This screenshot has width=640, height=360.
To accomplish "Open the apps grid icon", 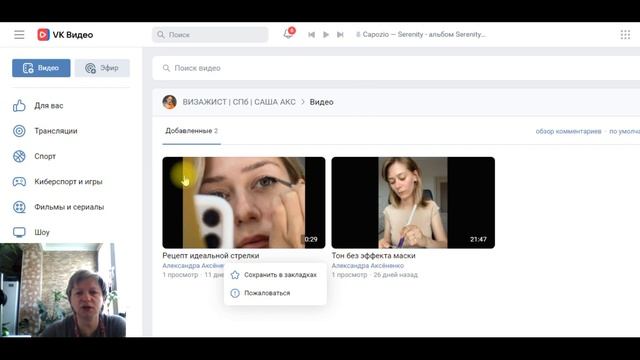I will tap(625, 35).
